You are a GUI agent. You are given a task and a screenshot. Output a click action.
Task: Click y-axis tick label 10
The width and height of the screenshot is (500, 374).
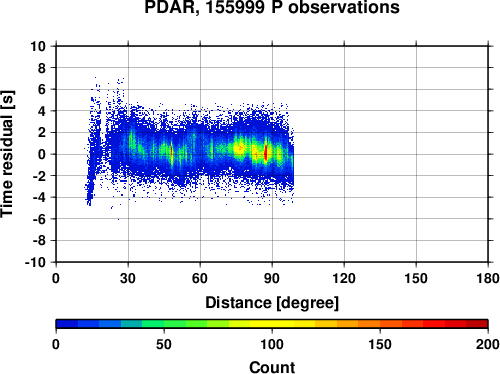tap(38, 46)
